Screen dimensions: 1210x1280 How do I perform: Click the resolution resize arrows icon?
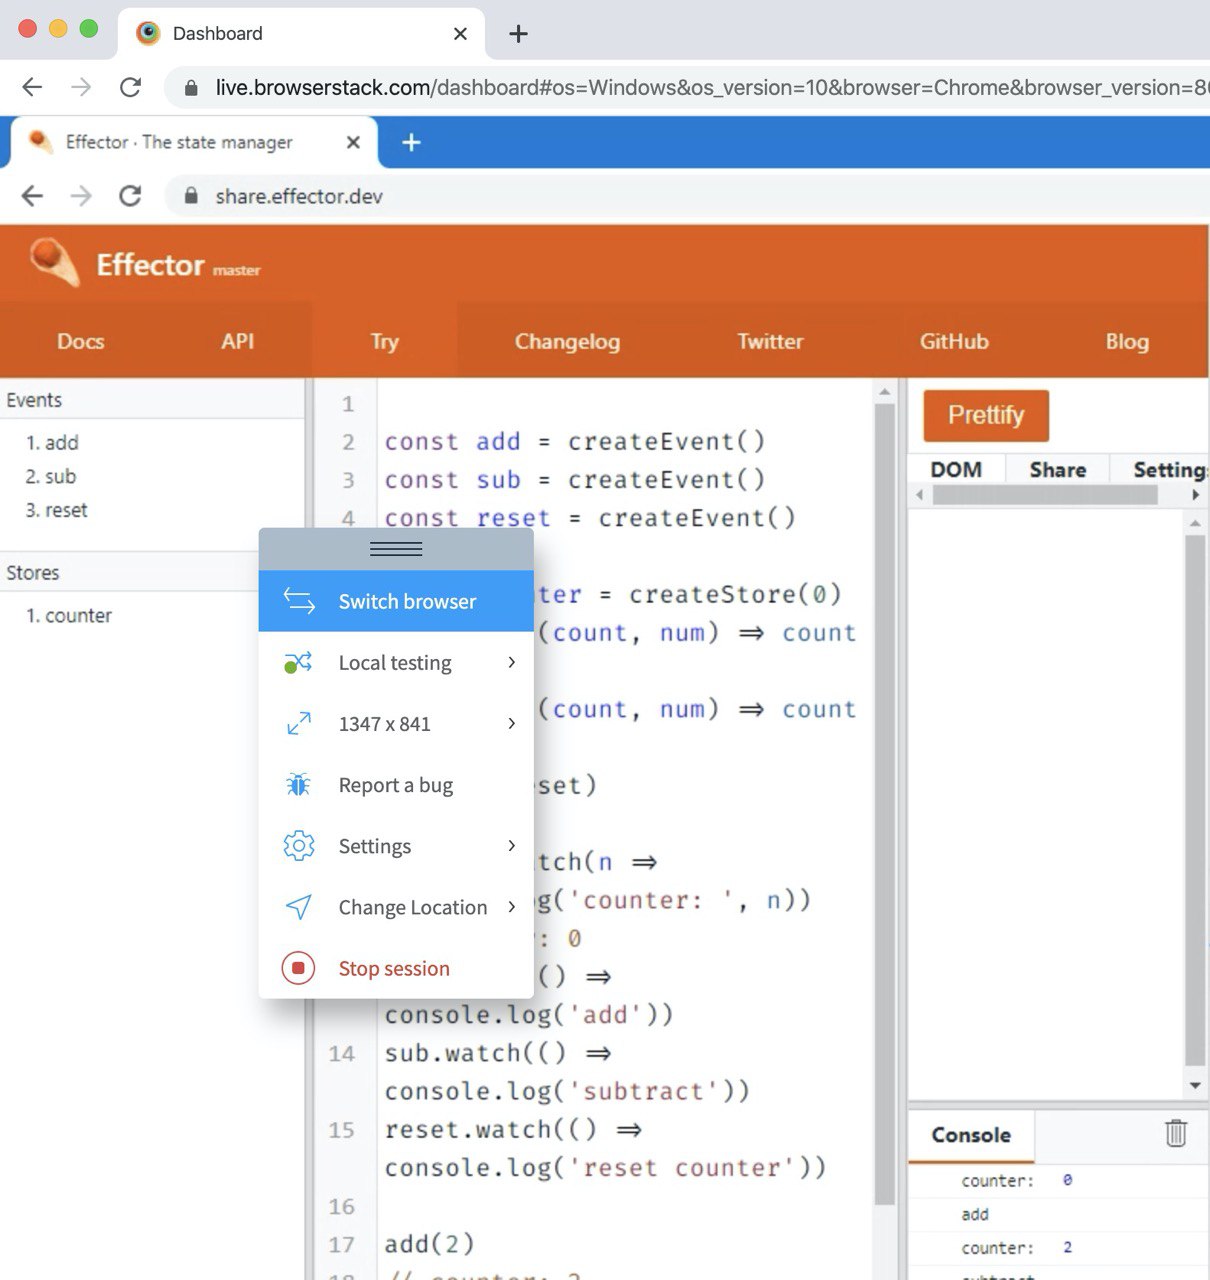[299, 723]
